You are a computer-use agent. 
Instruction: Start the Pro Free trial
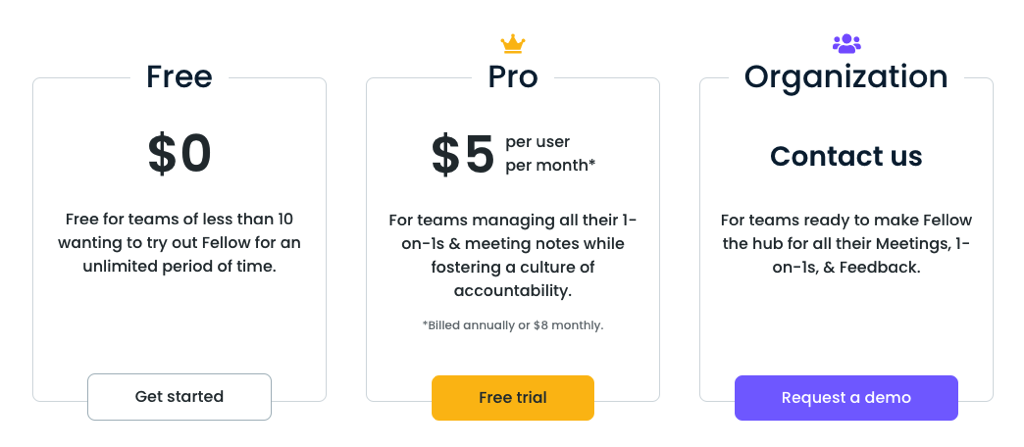pos(513,397)
